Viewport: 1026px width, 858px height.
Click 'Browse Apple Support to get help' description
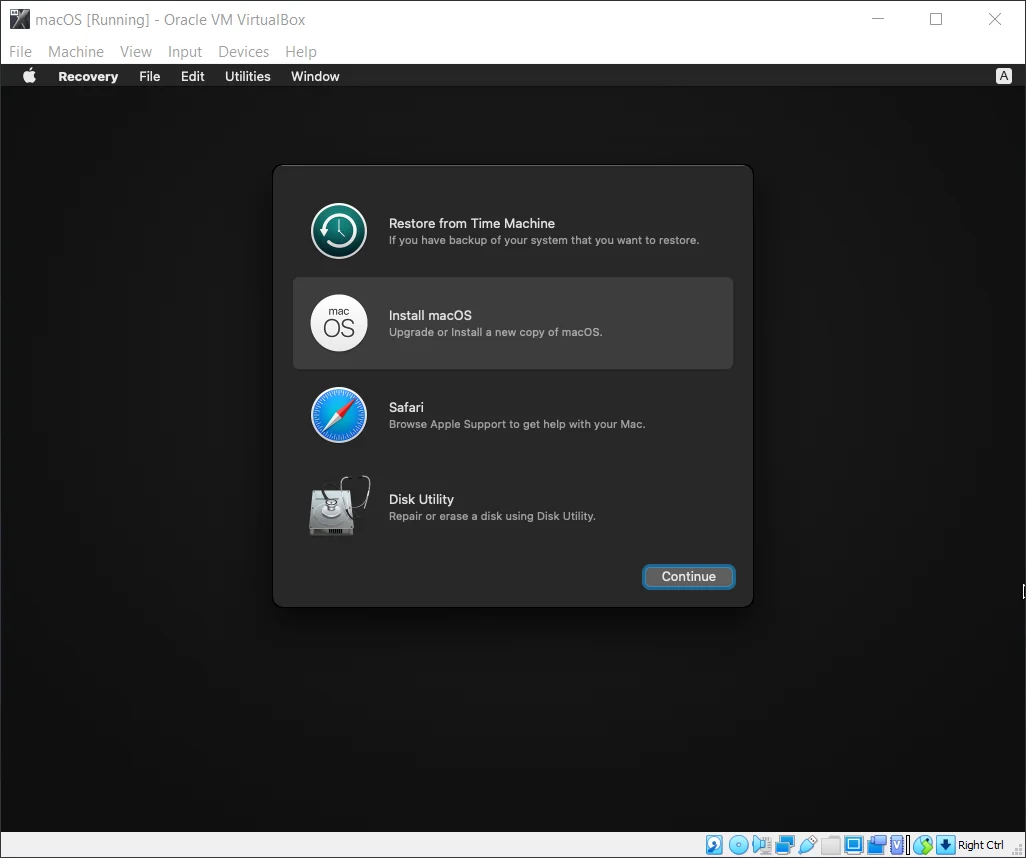[517, 424]
